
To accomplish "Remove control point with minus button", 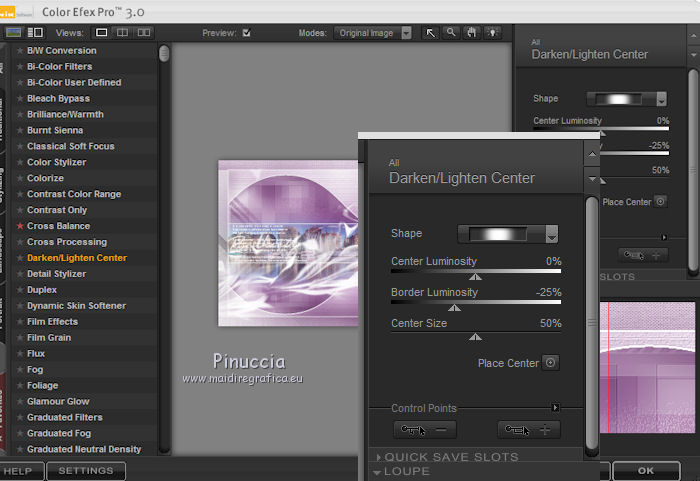I will pos(425,430).
